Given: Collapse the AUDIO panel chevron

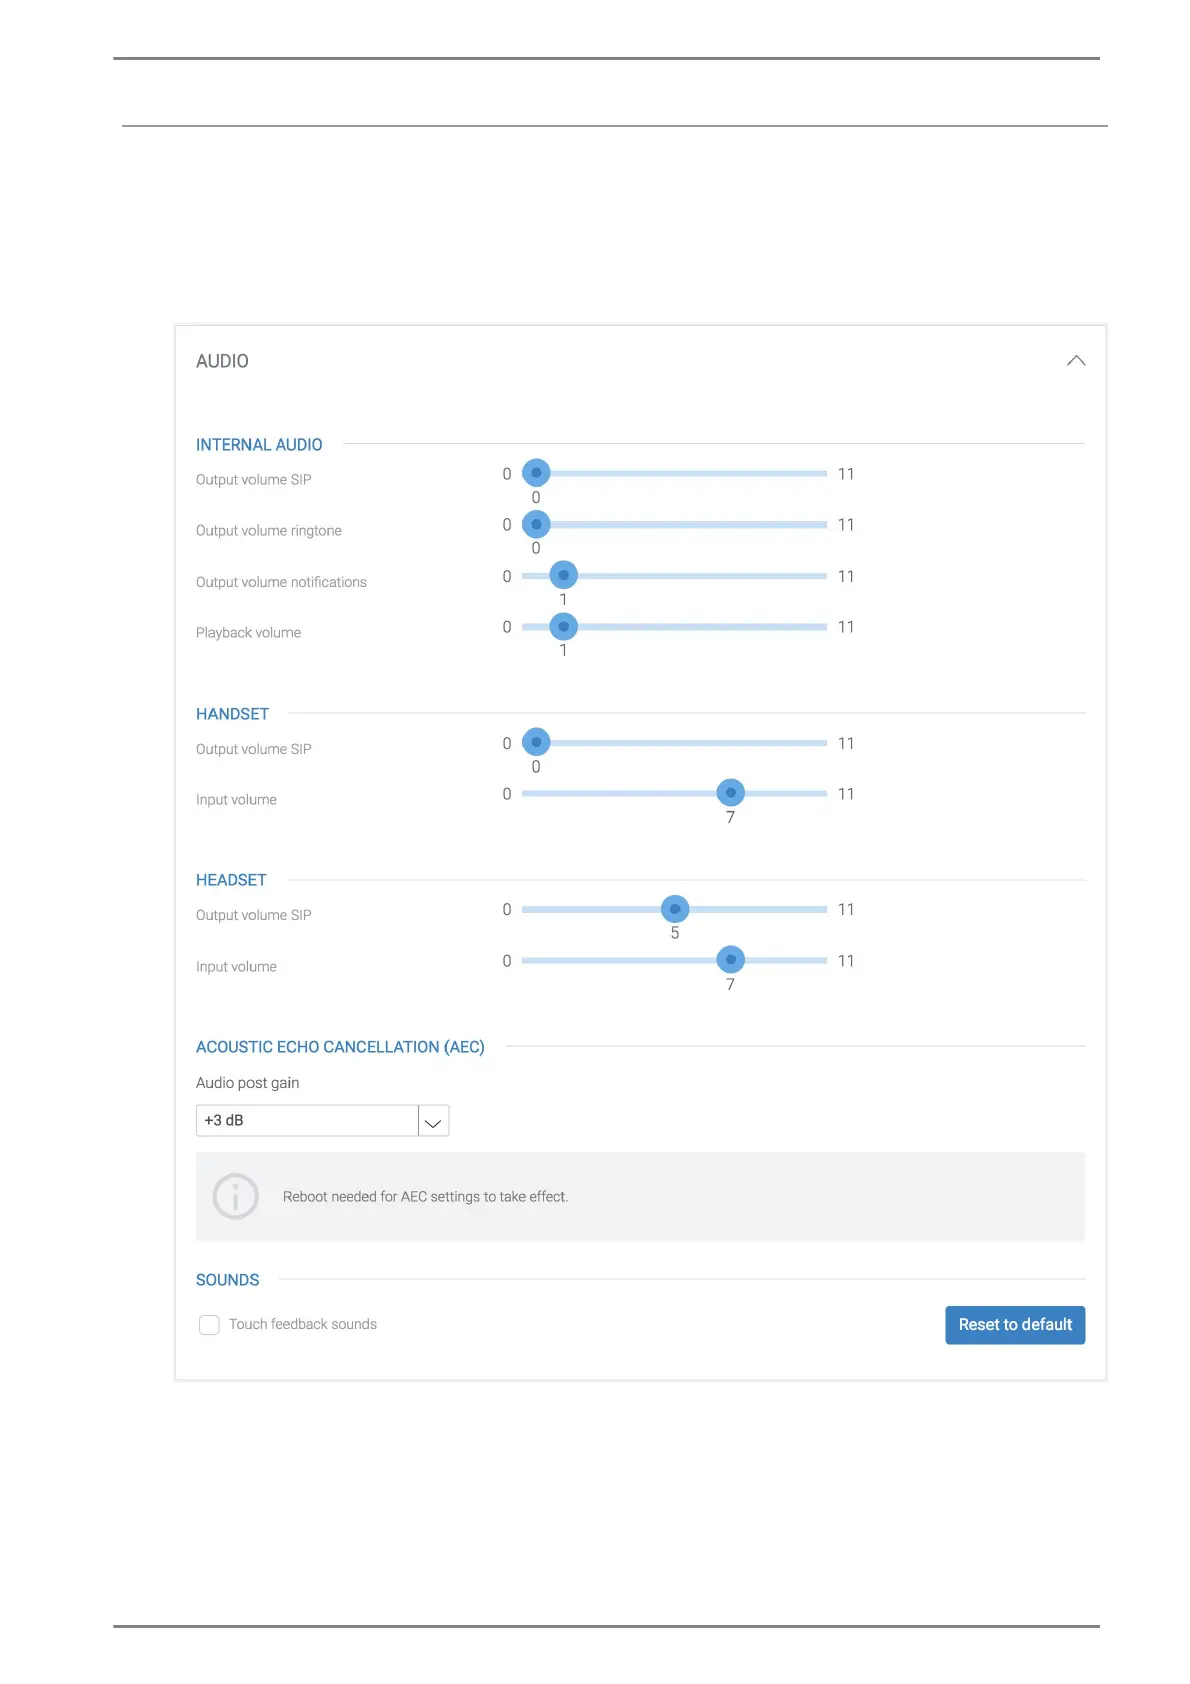Looking at the screenshot, I should (x=1075, y=361).
